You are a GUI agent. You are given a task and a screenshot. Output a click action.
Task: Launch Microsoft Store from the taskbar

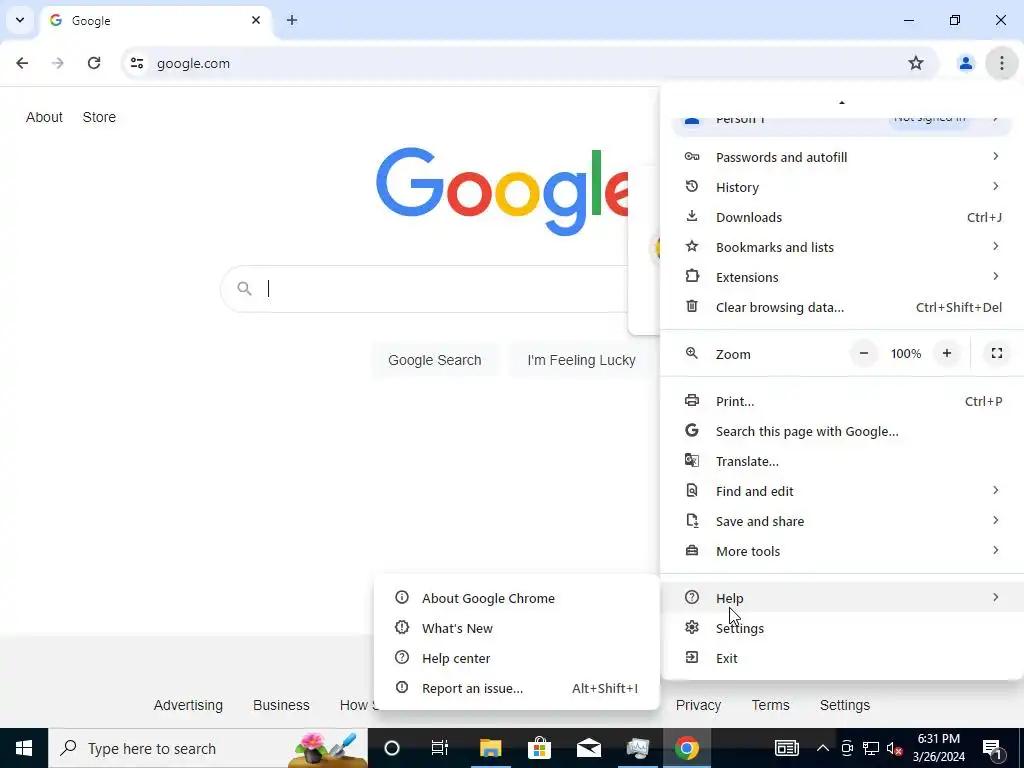pos(539,748)
